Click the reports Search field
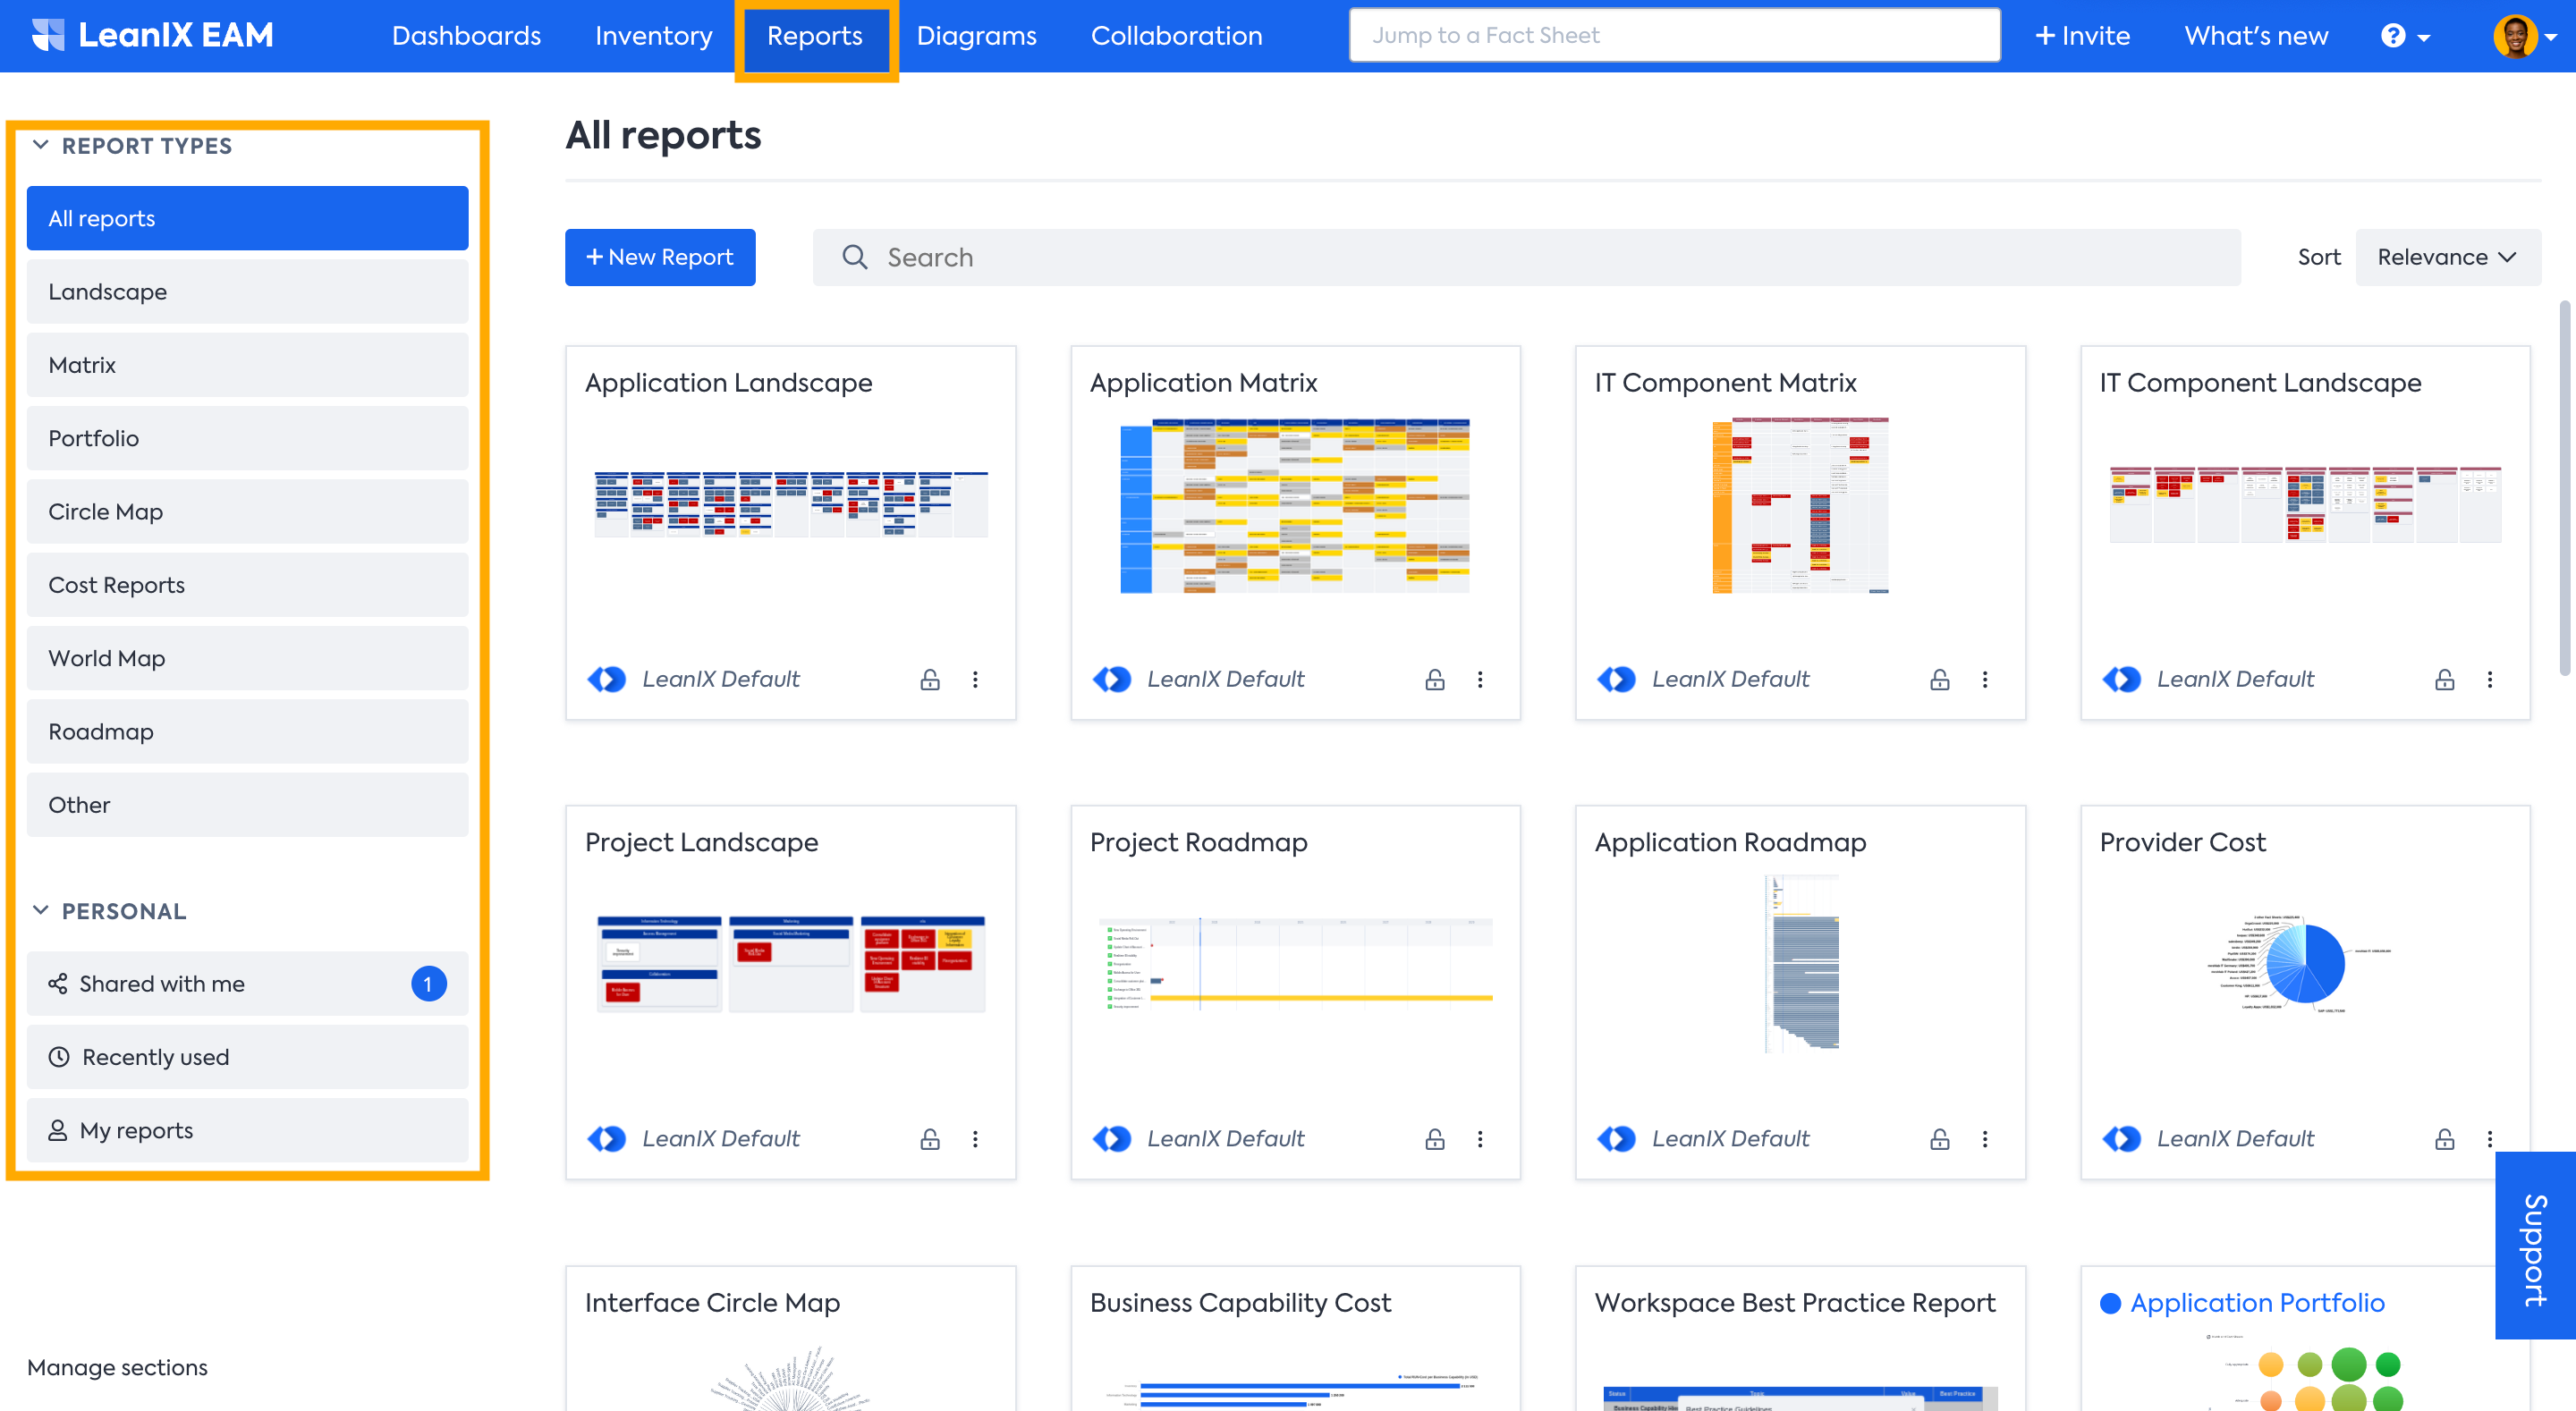The width and height of the screenshot is (2576, 1411). click(x=1525, y=257)
